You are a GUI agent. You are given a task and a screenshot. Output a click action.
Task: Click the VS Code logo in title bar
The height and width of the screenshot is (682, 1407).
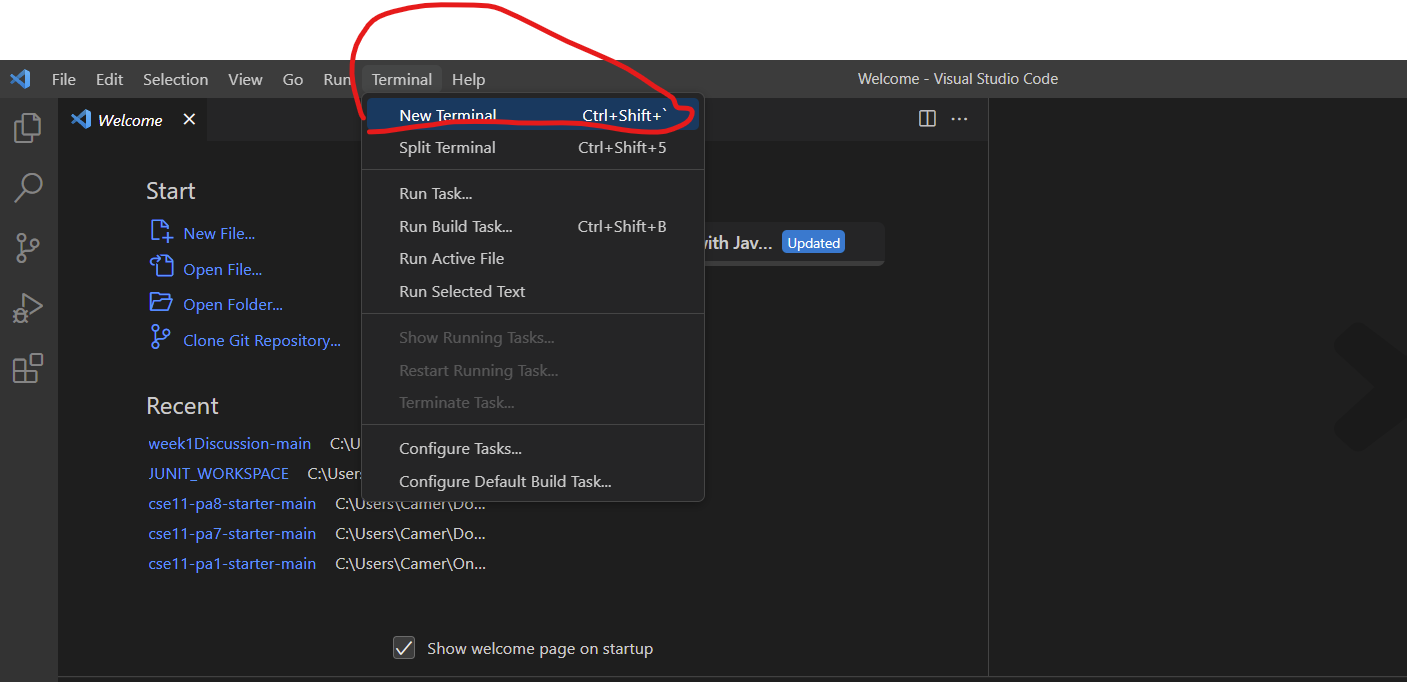[x=20, y=79]
